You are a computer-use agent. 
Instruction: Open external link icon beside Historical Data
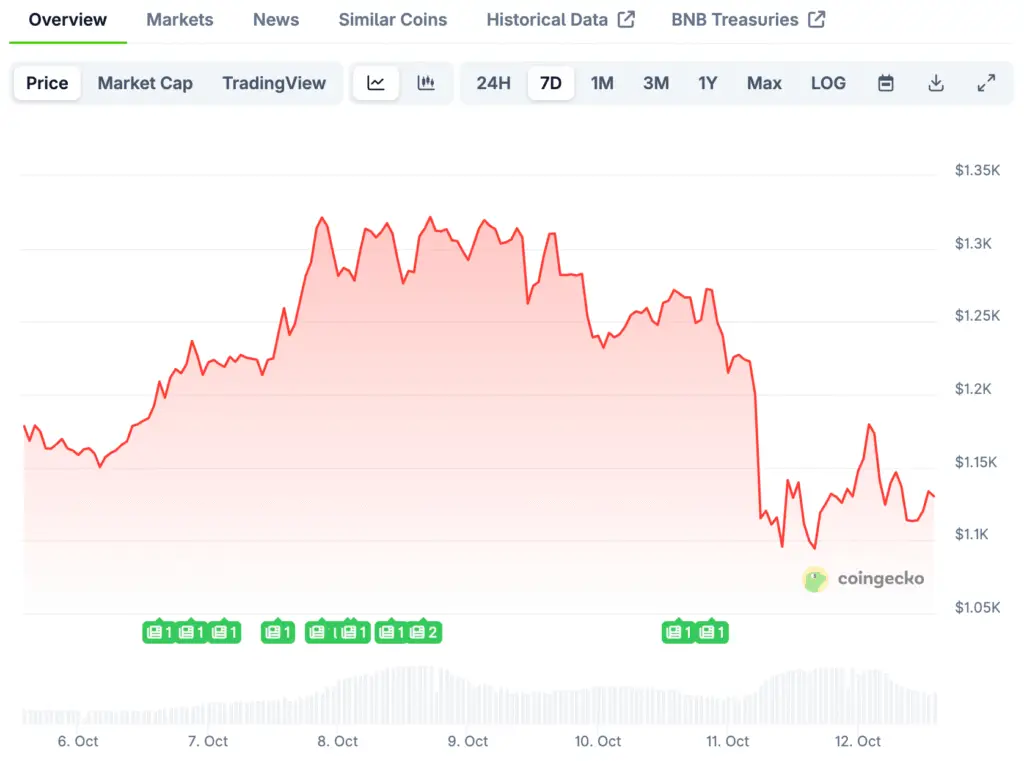pyautogui.click(x=626, y=19)
